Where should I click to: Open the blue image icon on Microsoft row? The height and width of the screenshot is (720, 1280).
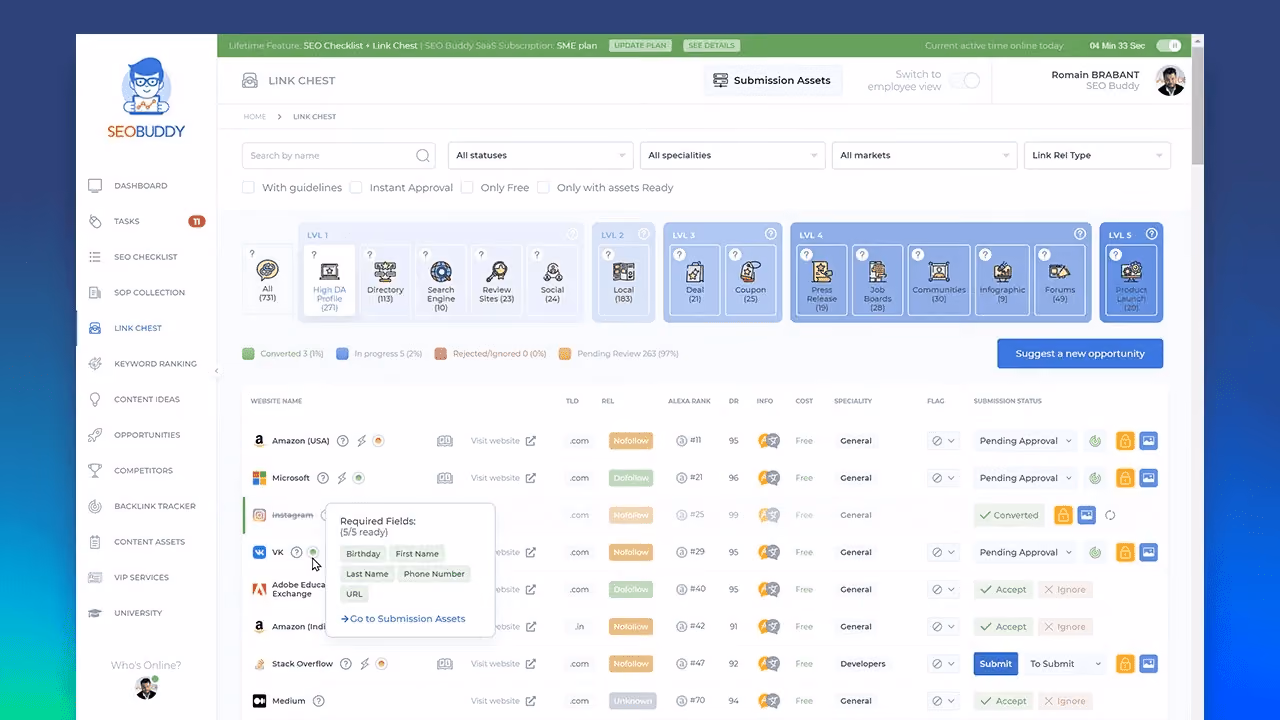[1148, 478]
